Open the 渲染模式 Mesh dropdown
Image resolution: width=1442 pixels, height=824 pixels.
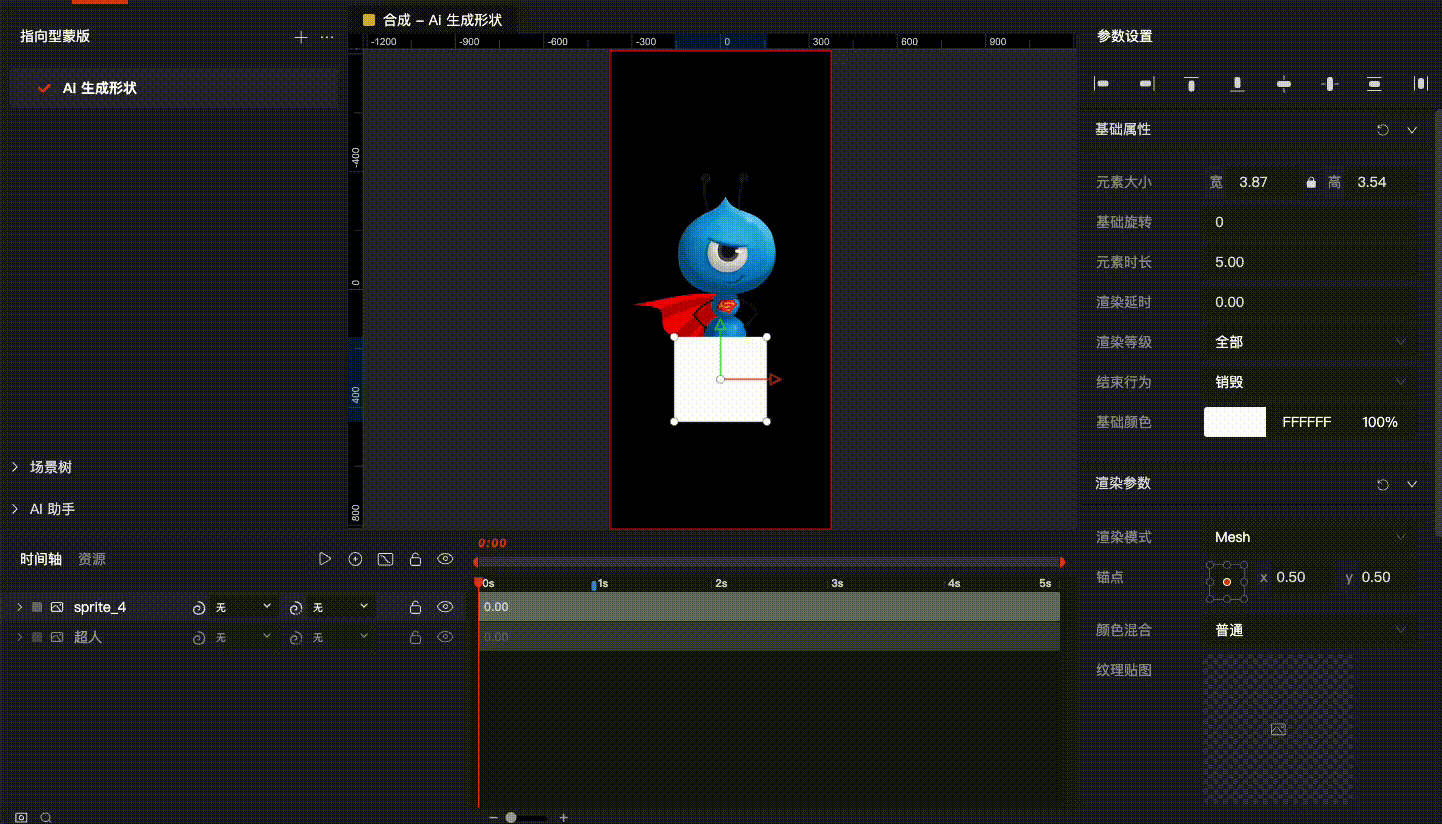[x=1310, y=537]
